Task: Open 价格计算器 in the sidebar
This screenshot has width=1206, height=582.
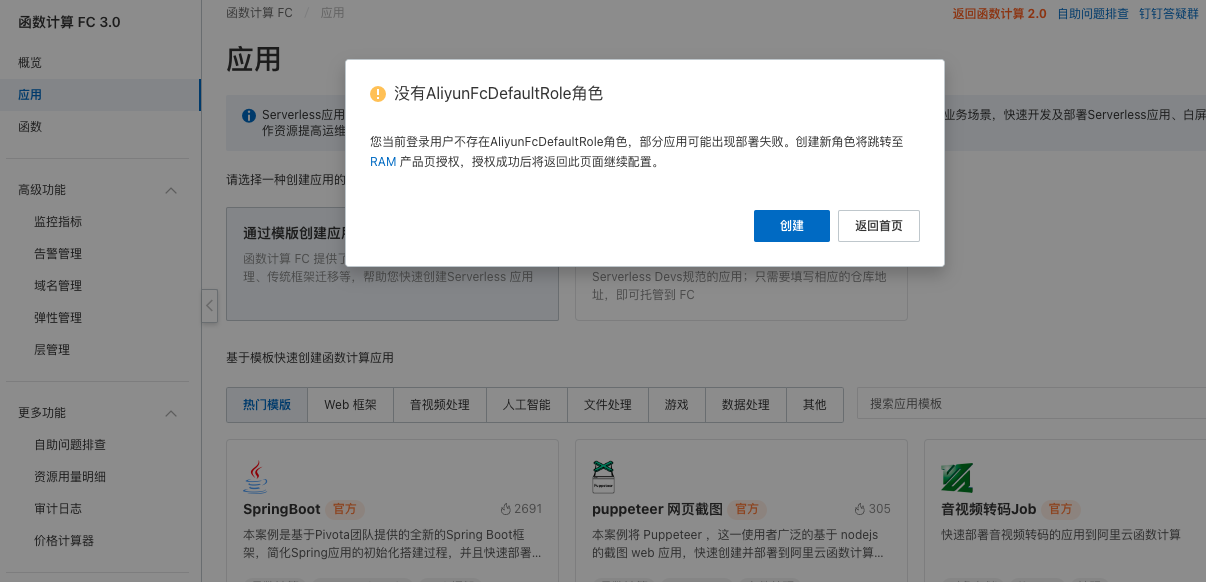Action: [64, 541]
